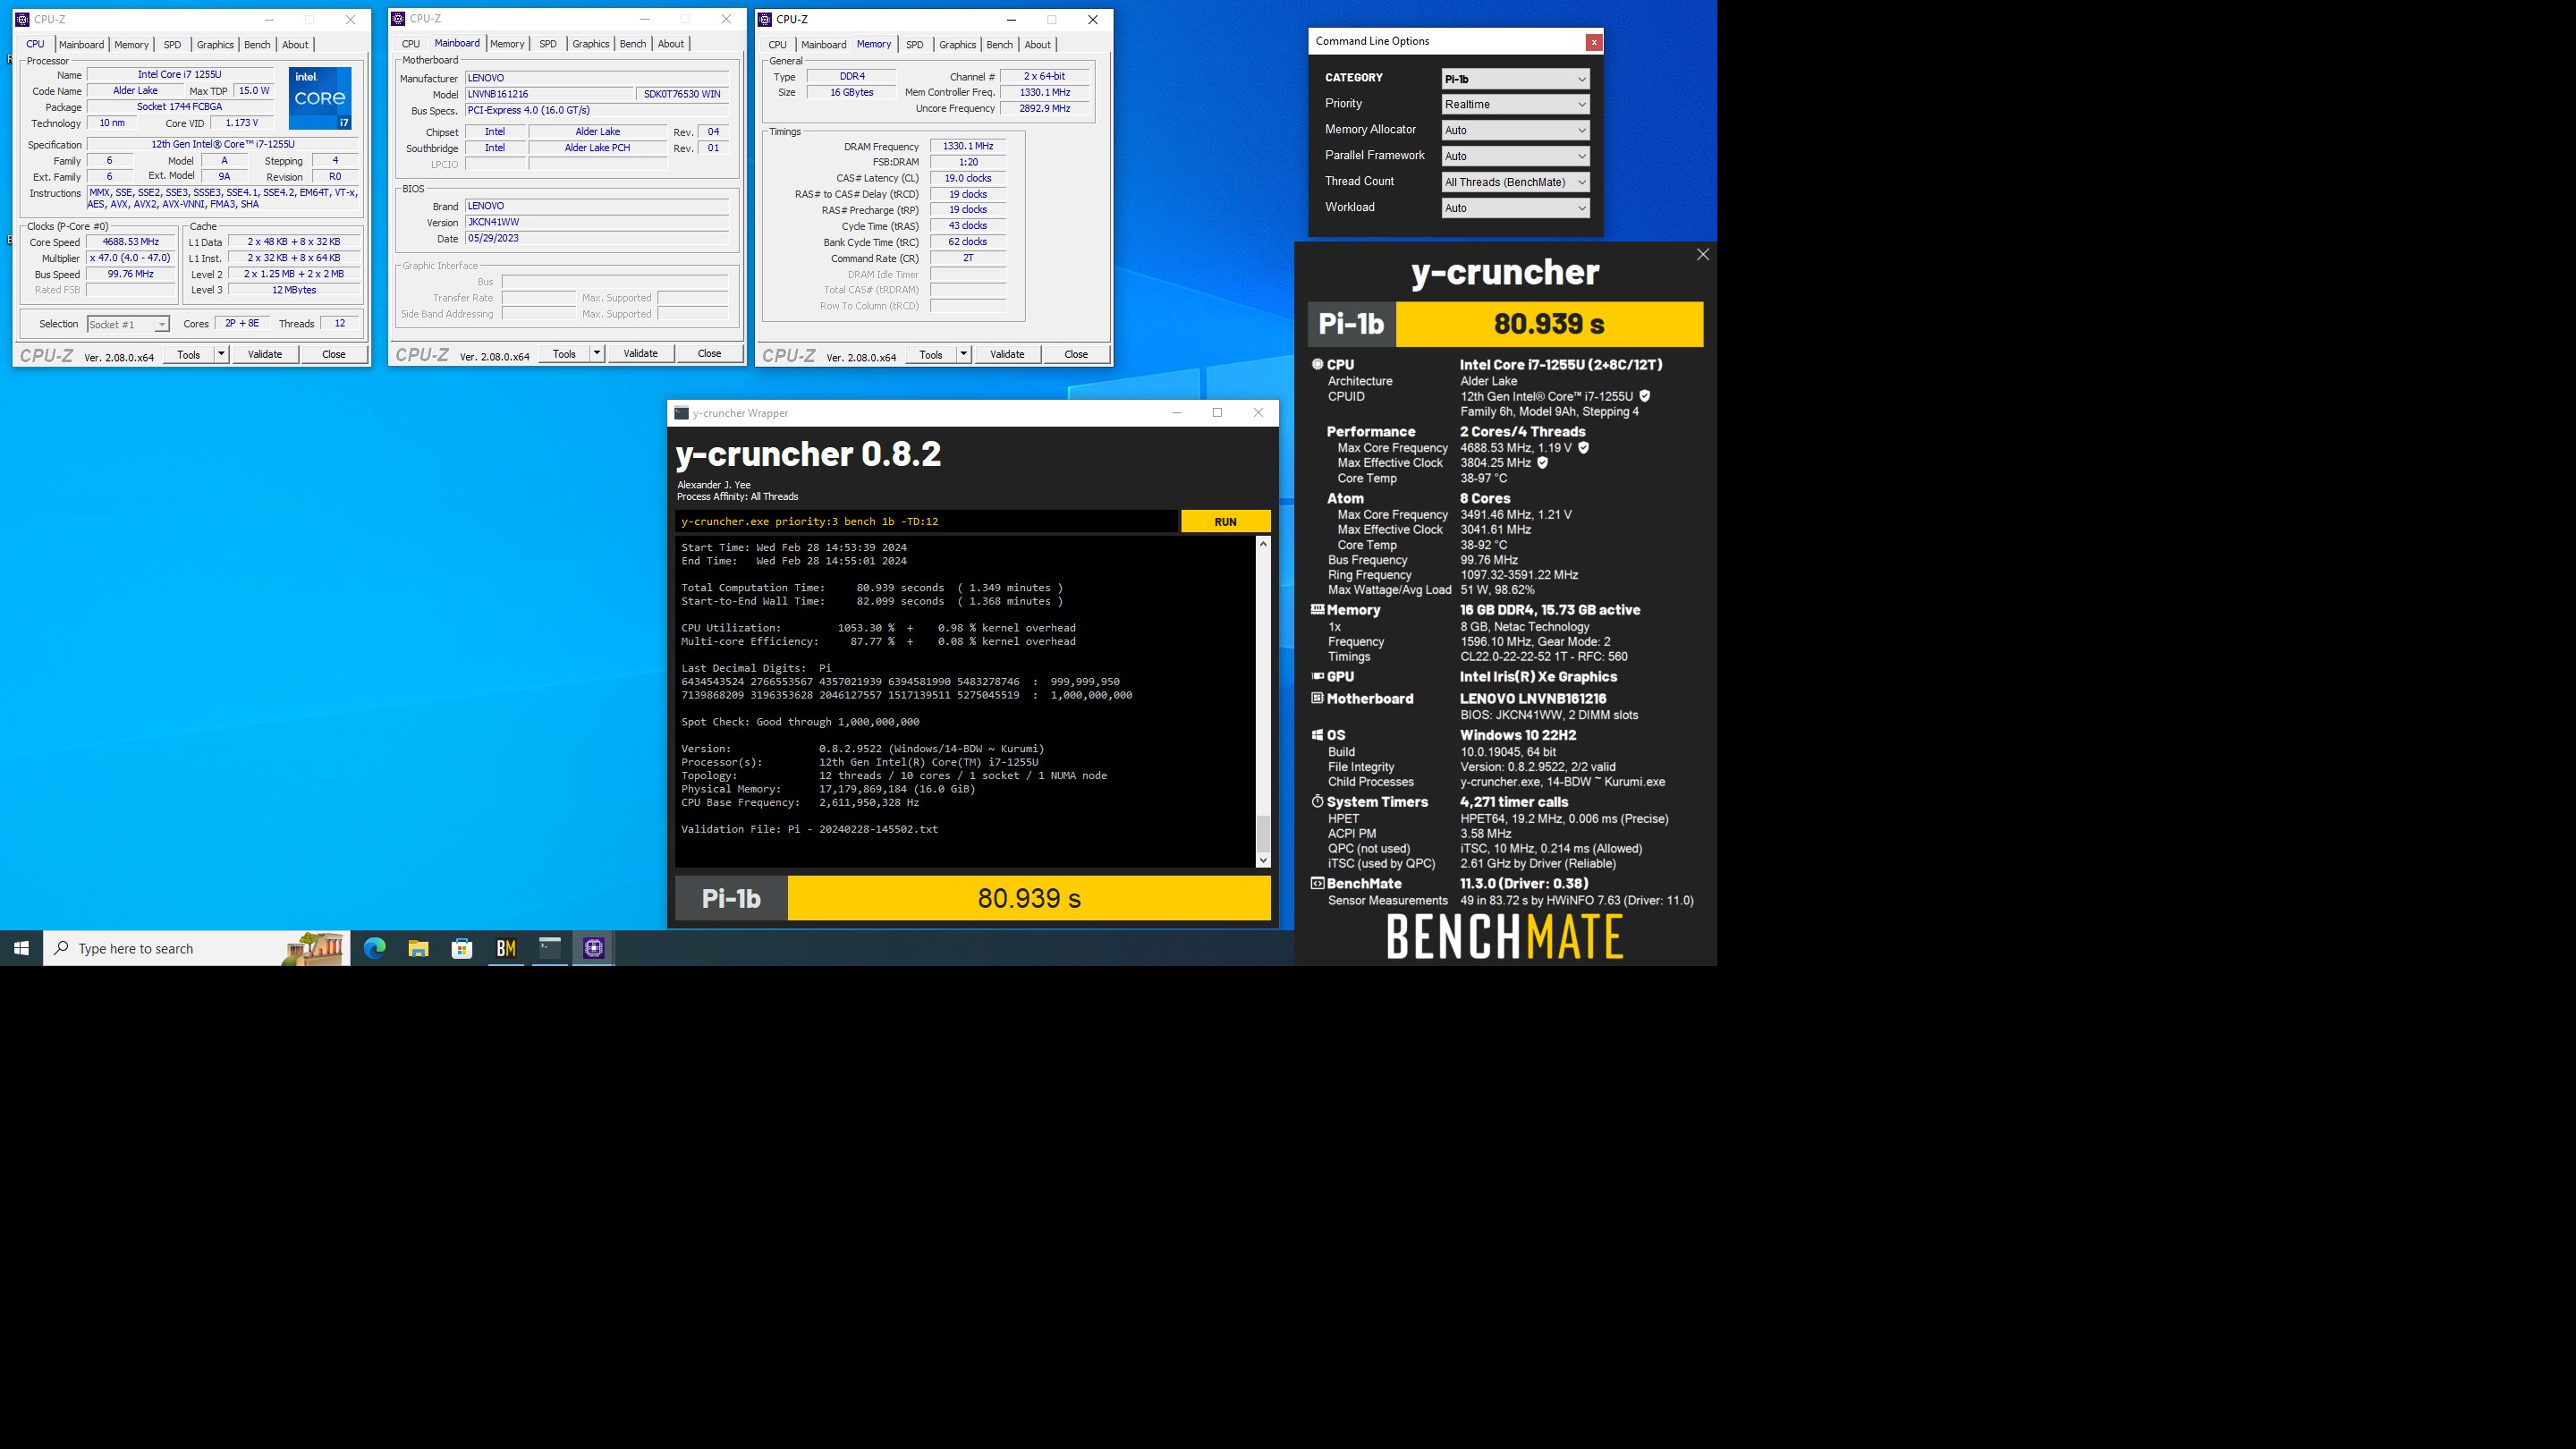
Task: Switch to SPD tab in first CPU-Z window
Action: (x=172, y=45)
